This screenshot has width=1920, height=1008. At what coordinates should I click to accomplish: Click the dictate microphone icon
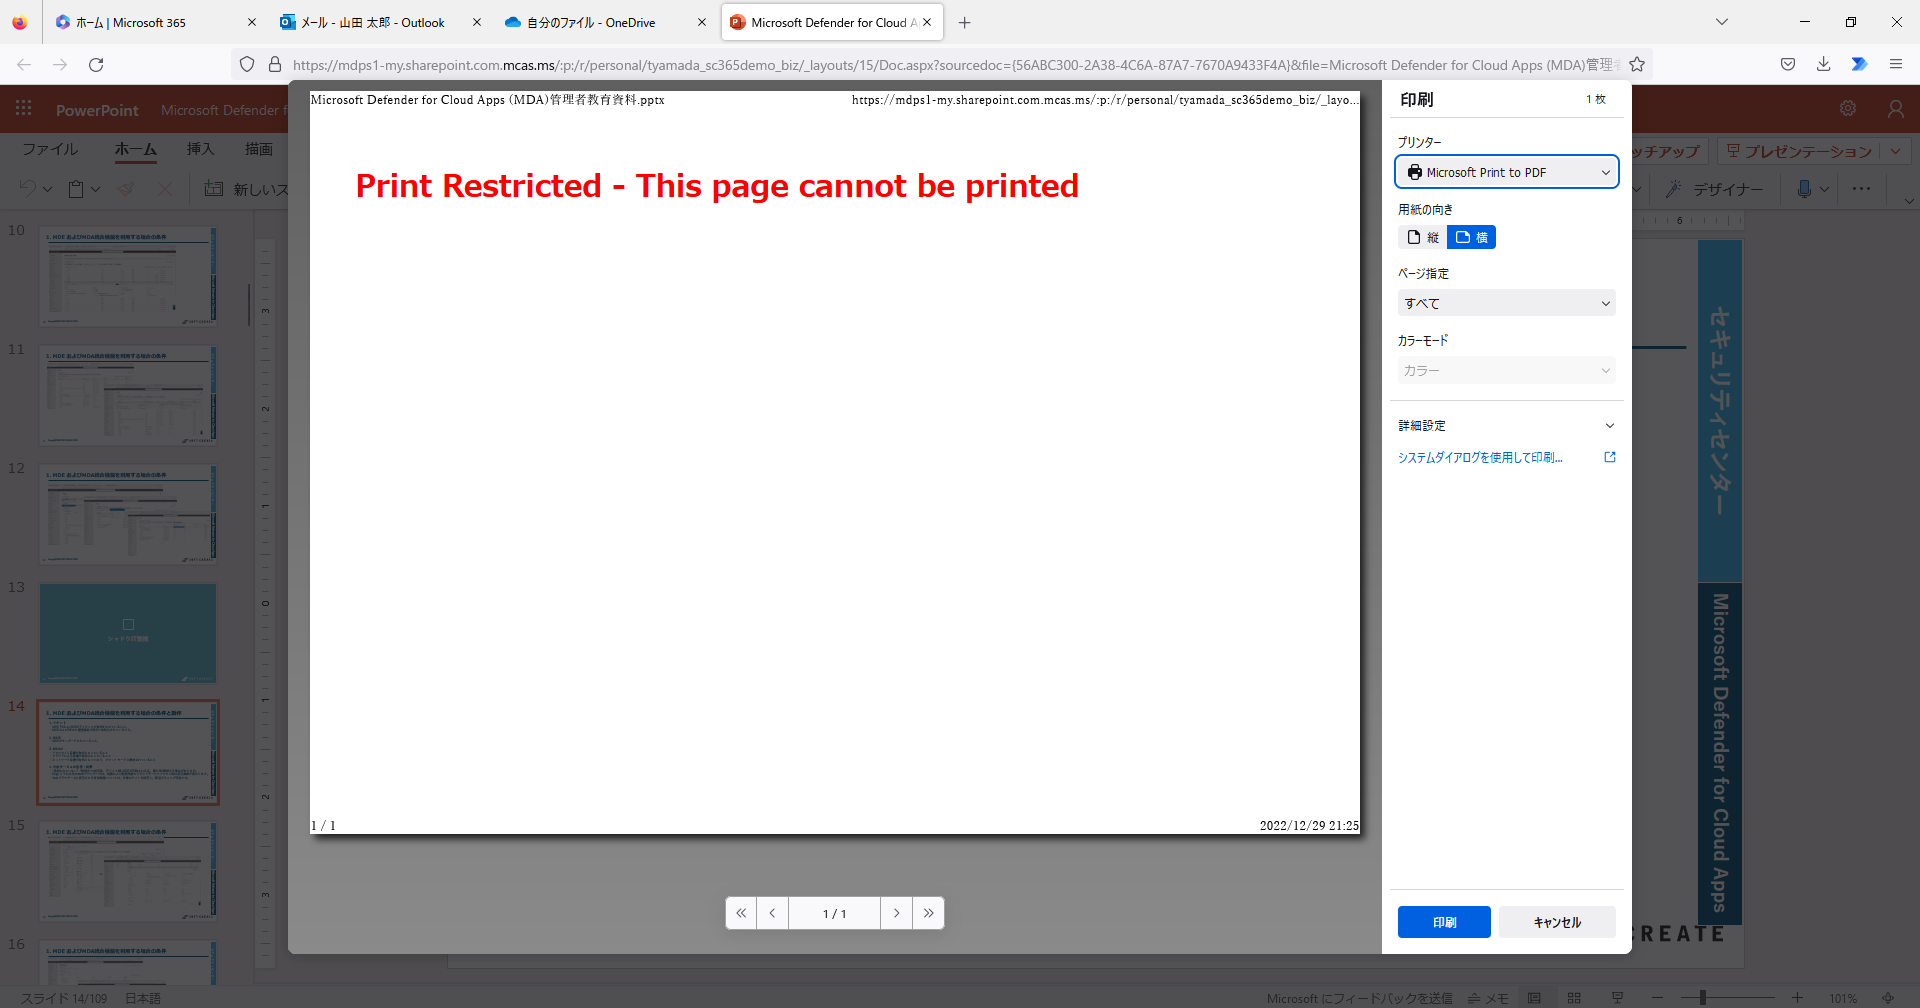[1804, 189]
